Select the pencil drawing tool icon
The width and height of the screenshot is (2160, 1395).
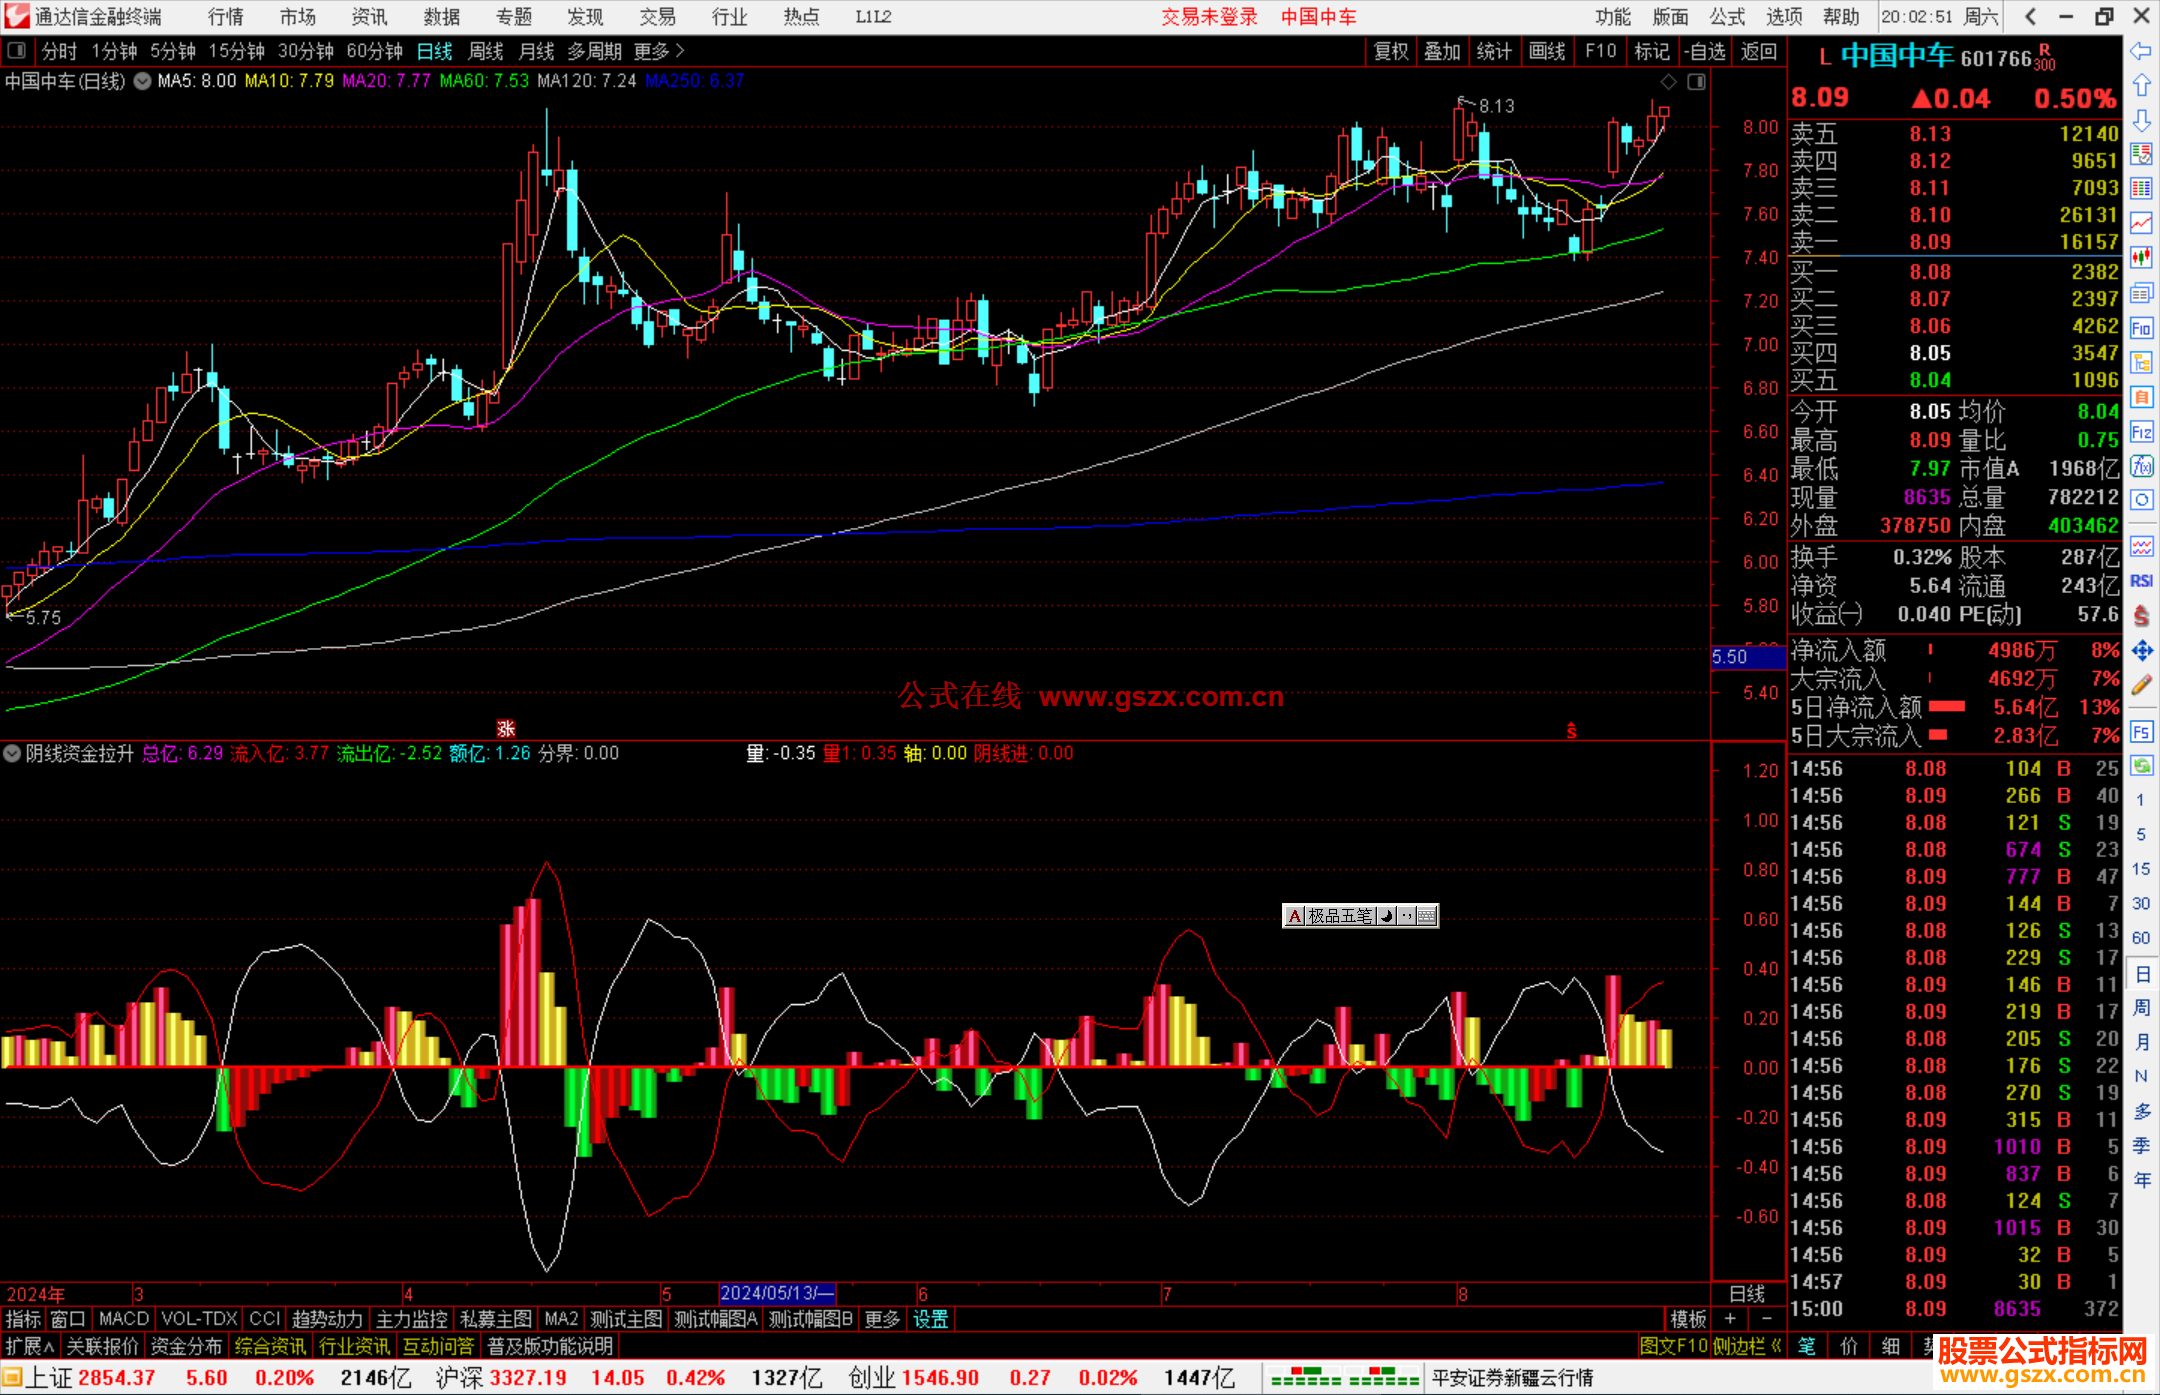click(2141, 685)
